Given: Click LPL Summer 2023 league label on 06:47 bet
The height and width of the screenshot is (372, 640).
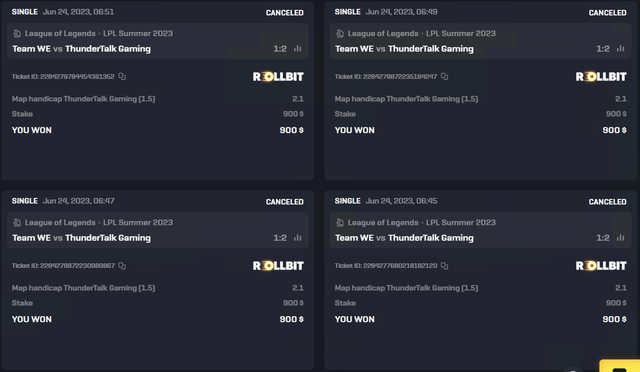Looking at the screenshot, I should click(138, 223).
